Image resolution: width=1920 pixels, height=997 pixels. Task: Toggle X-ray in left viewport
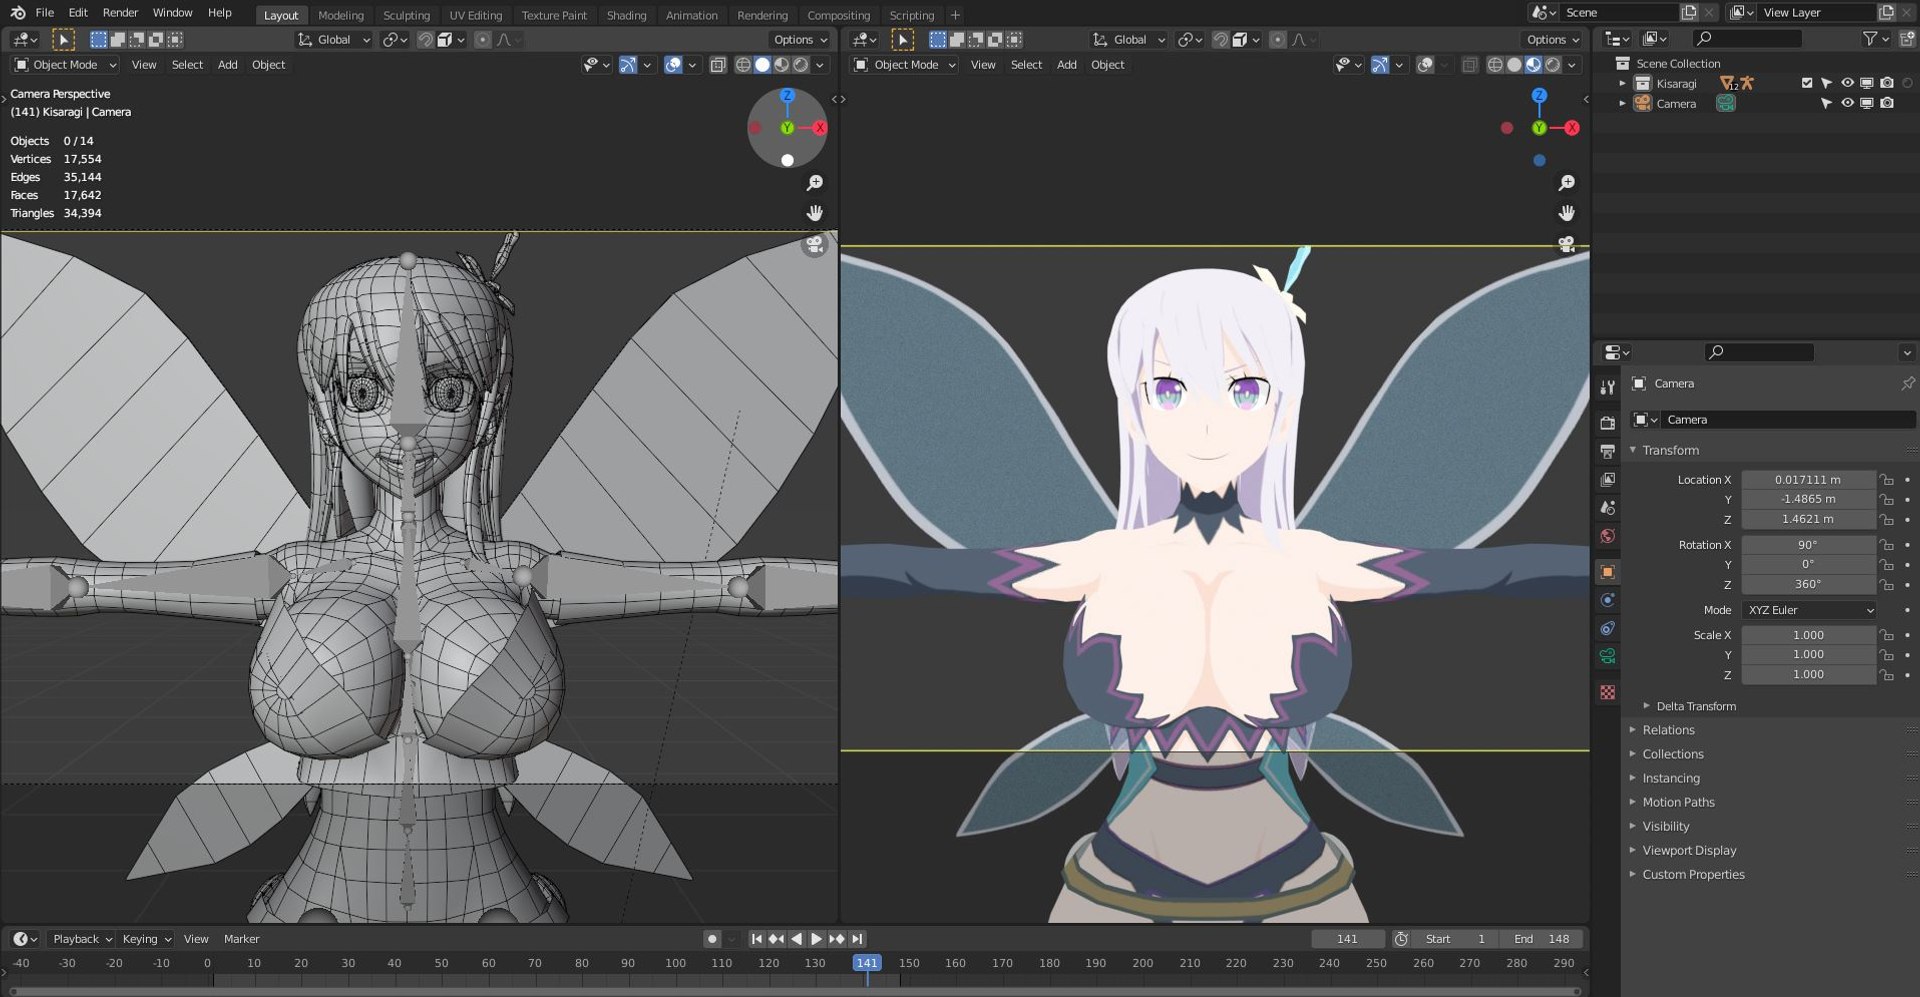pos(718,65)
